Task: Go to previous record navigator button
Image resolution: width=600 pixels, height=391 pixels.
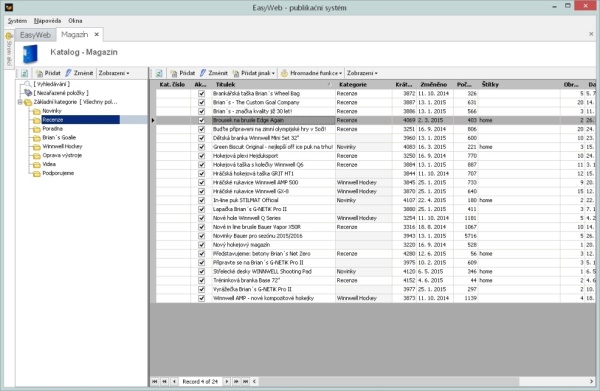Action: (174, 381)
